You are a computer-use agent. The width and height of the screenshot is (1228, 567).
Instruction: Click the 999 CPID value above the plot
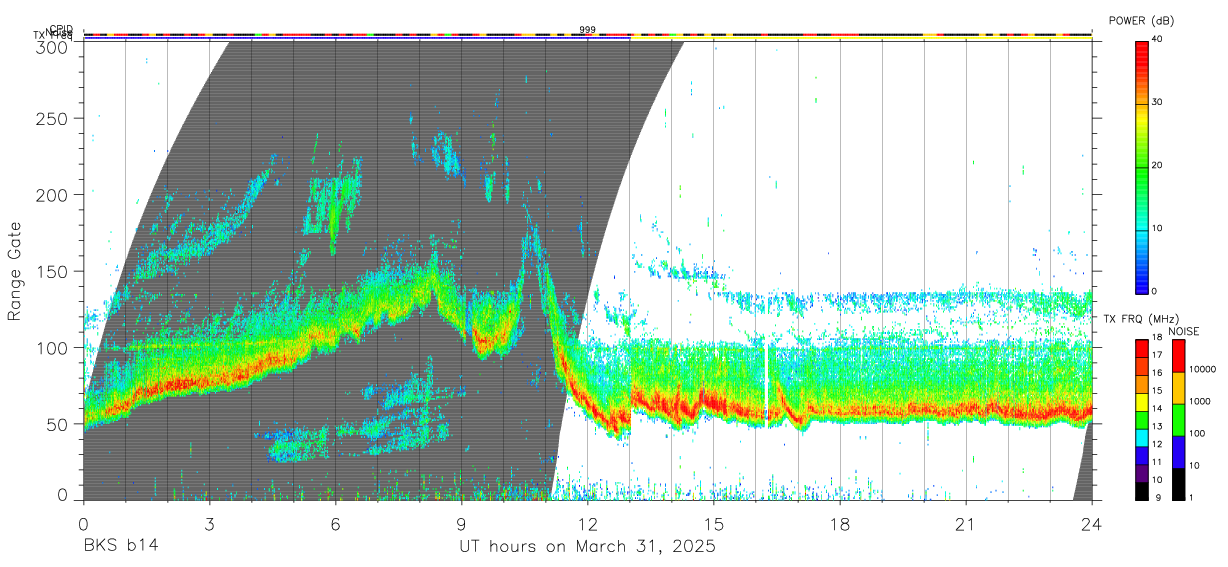tap(587, 30)
